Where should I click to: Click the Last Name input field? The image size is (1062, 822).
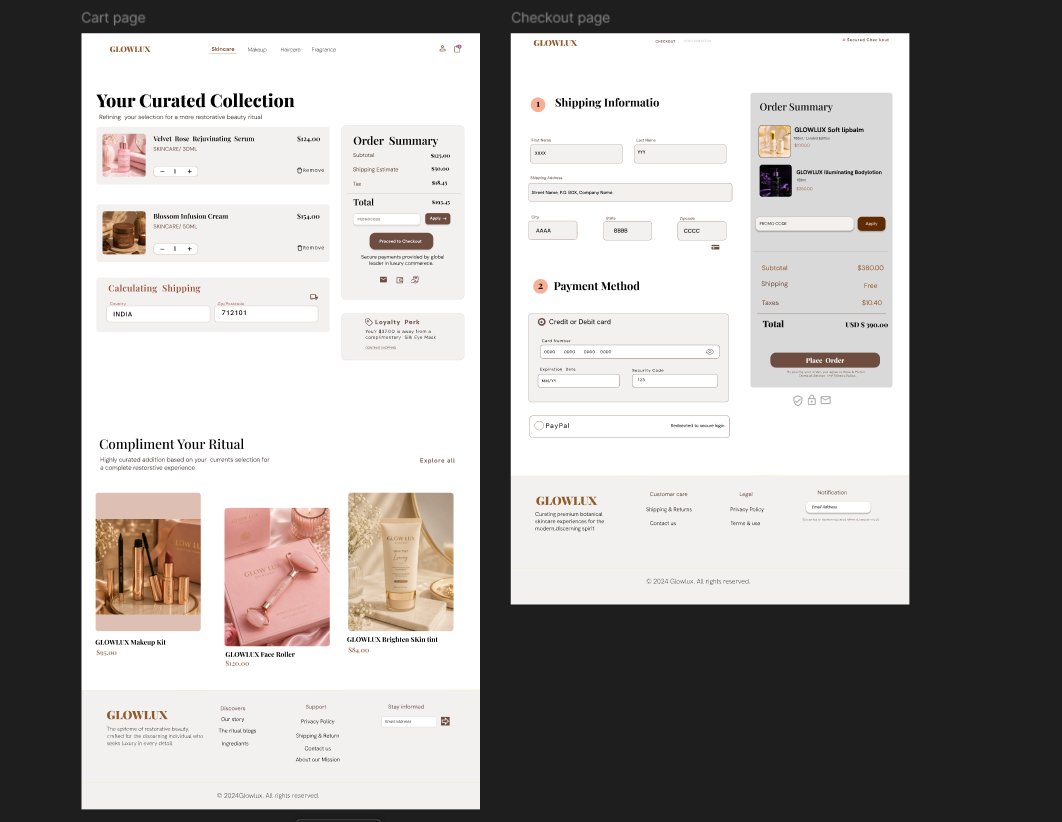[680, 154]
